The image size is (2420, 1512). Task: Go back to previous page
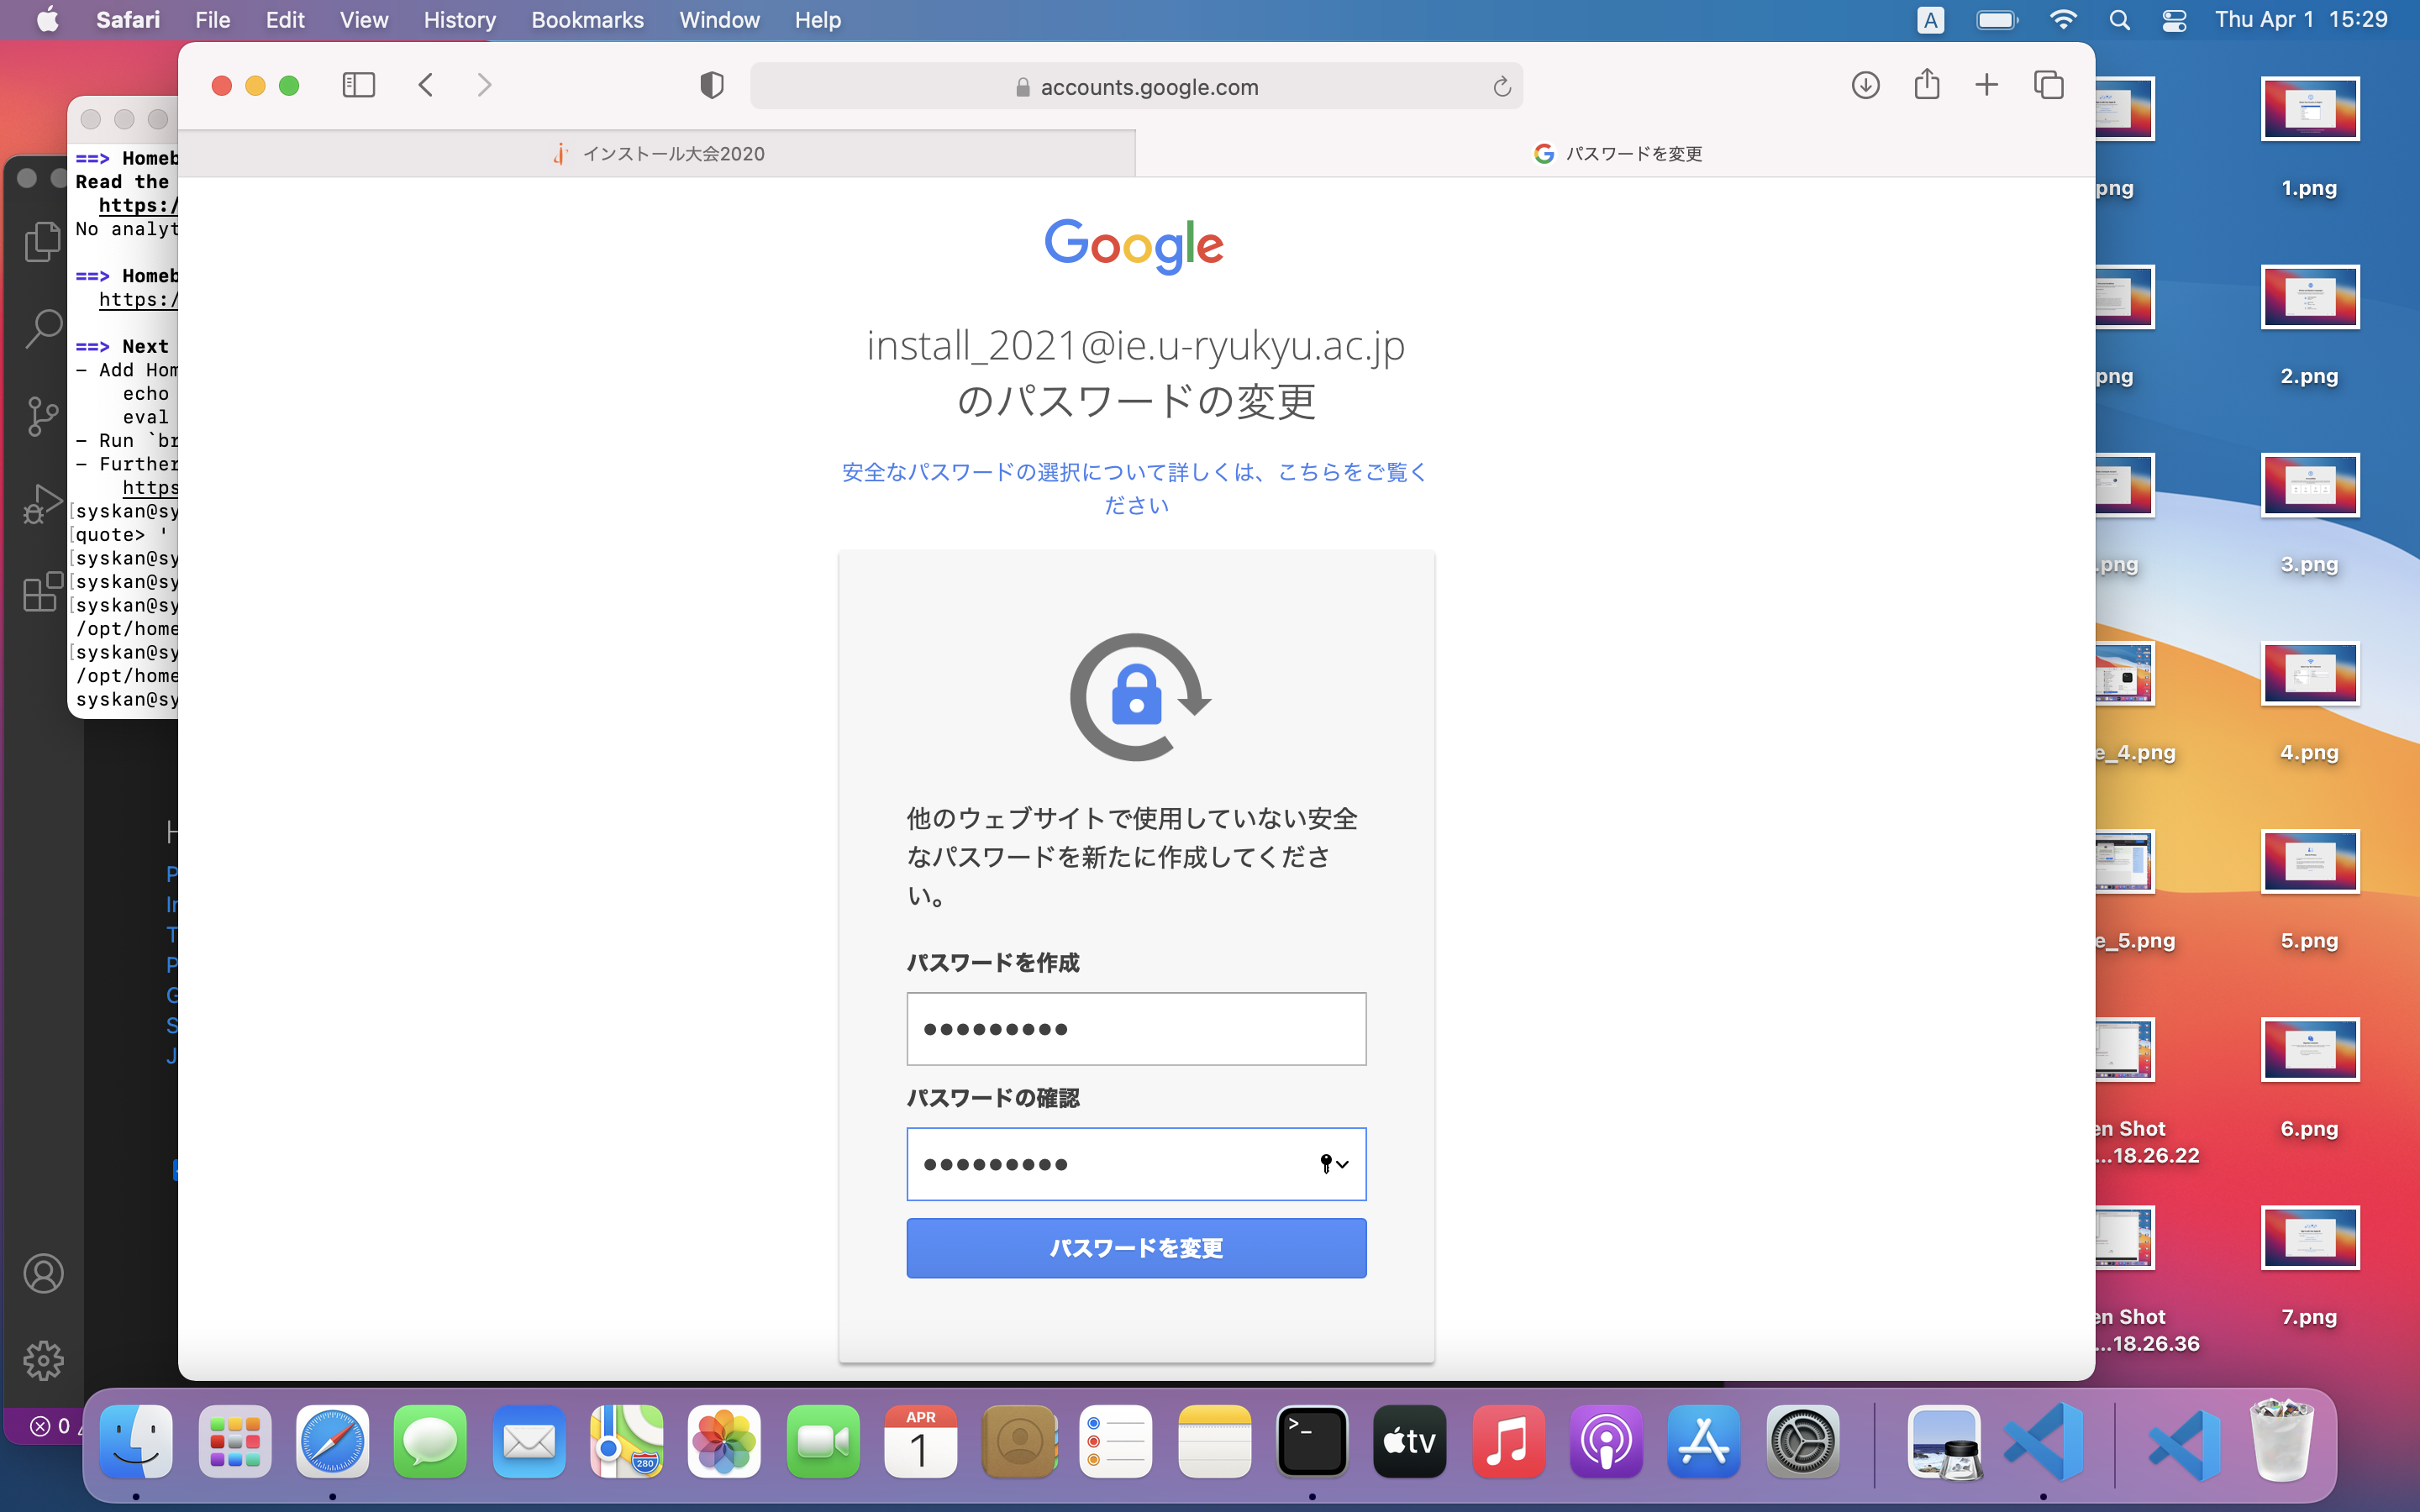coord(426,85)
